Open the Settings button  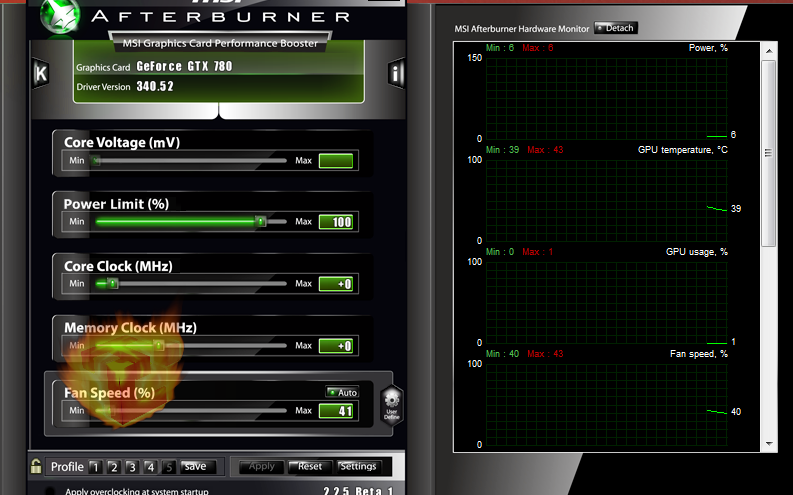[x=358, y=467]
